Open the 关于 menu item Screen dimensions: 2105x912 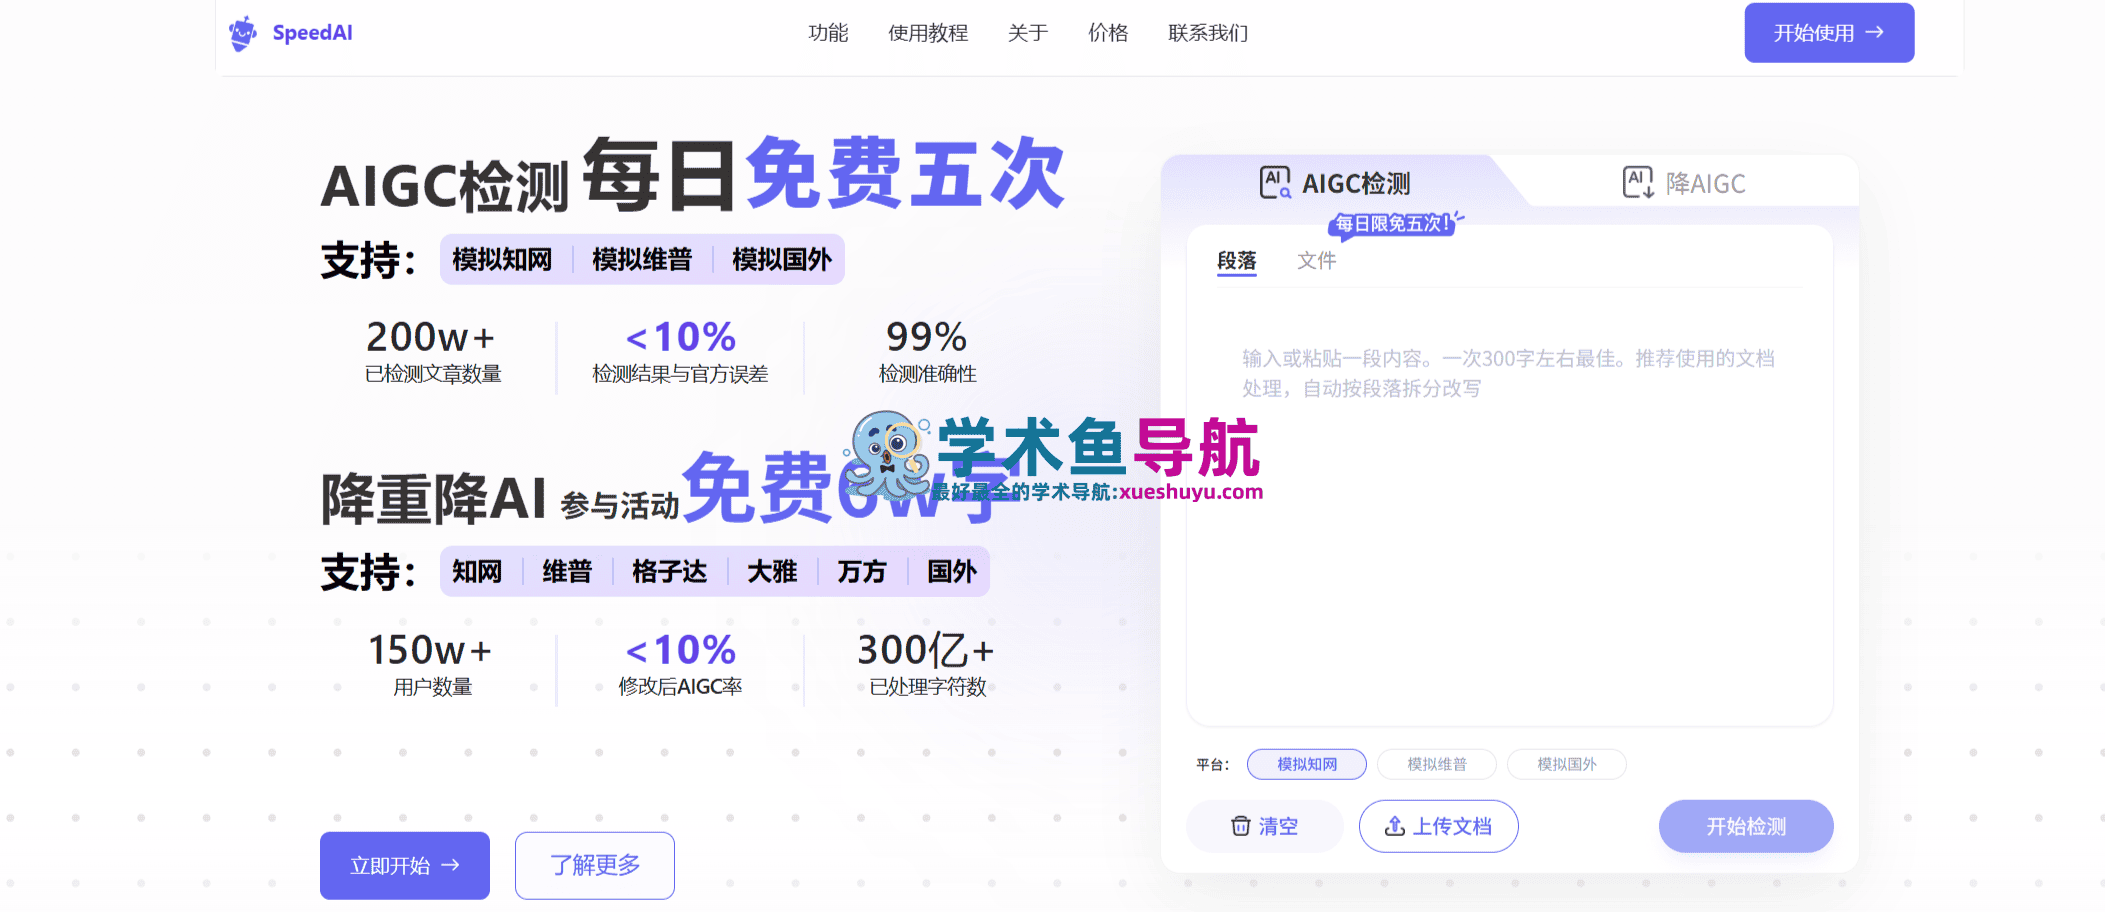(1028, 33)
